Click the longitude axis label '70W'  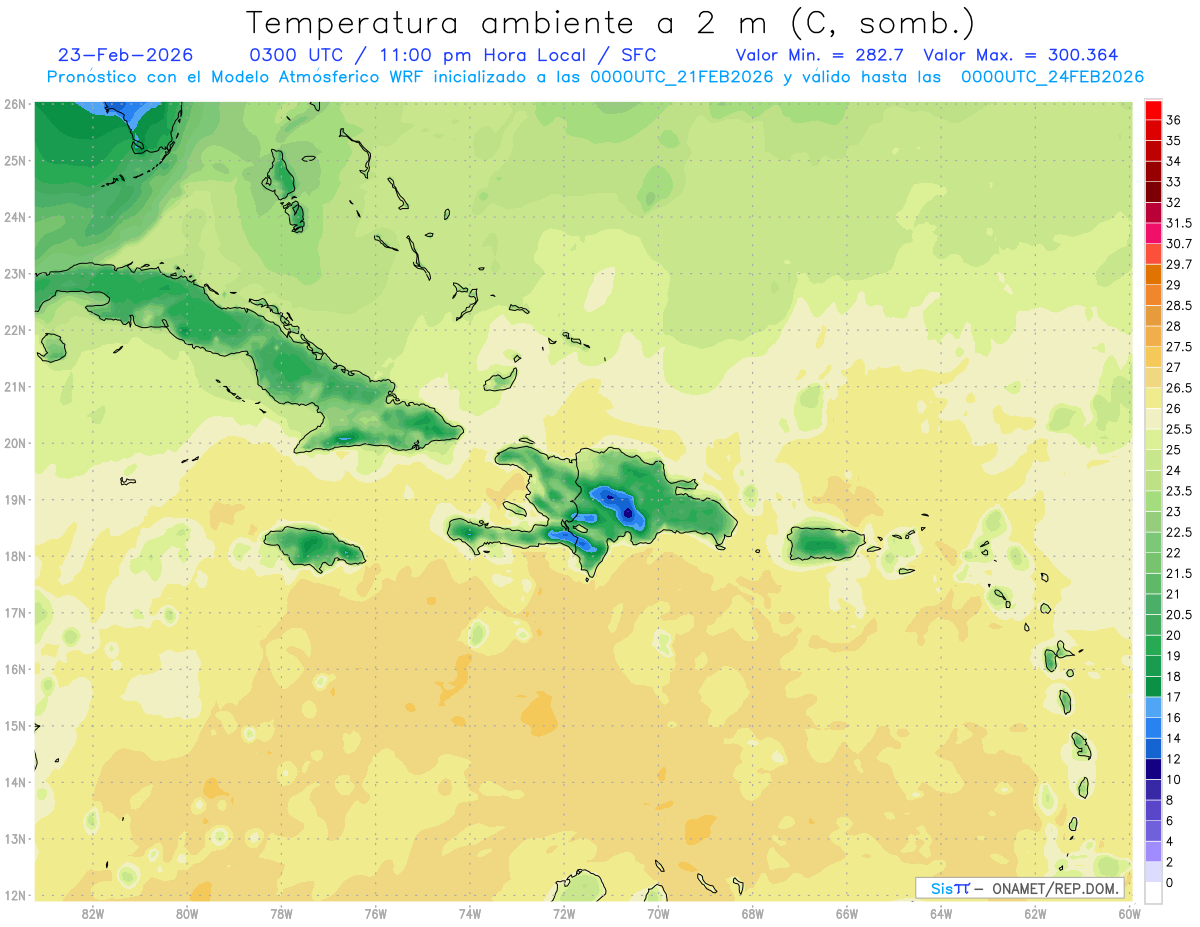click(x=658, y=913)
